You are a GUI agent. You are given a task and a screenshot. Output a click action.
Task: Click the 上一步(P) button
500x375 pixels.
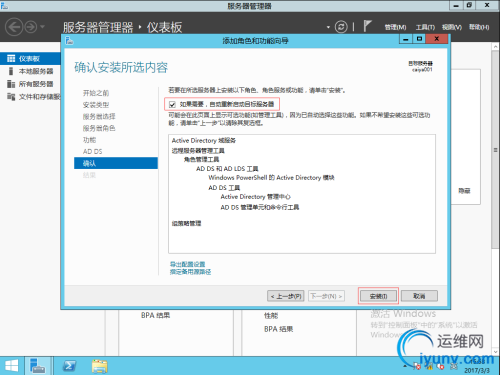286,296
